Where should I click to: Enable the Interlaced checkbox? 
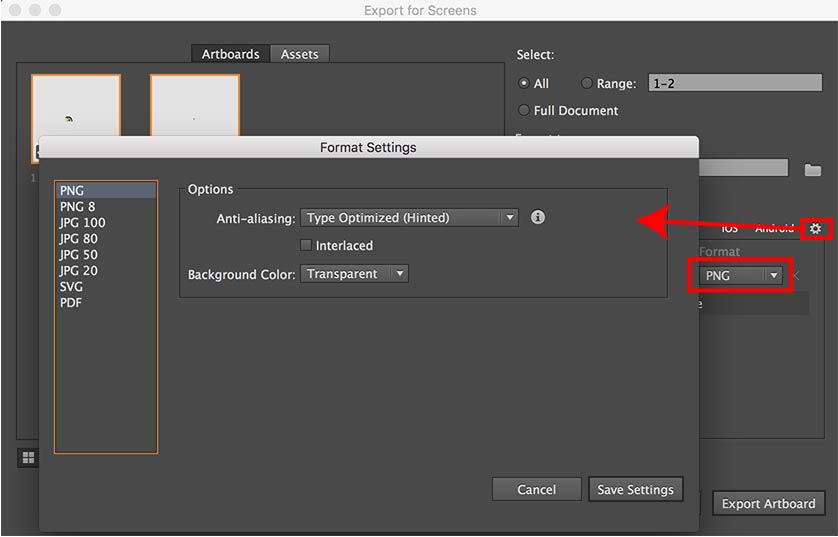pyautogui.click(x=306, y=245)
